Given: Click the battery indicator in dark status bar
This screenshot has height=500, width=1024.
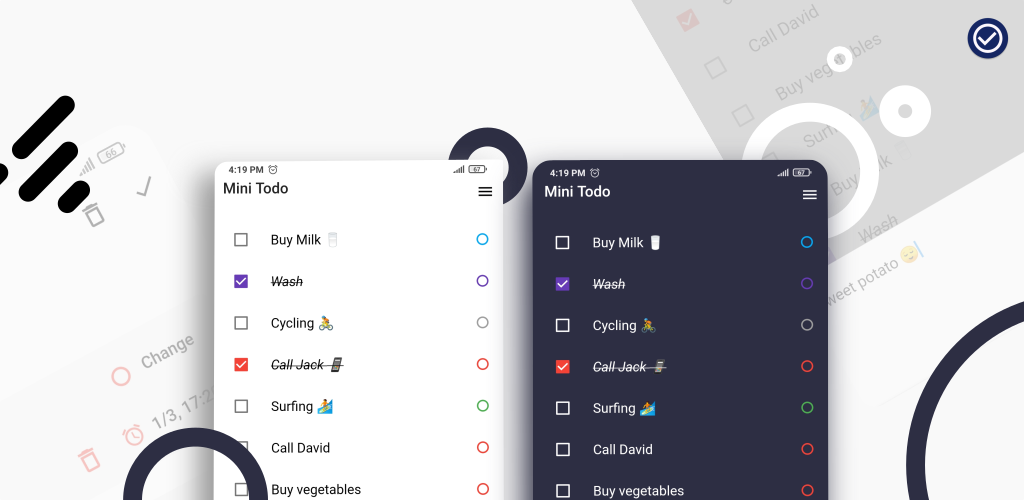Looking at the screenshot, I should click(802, 172).
